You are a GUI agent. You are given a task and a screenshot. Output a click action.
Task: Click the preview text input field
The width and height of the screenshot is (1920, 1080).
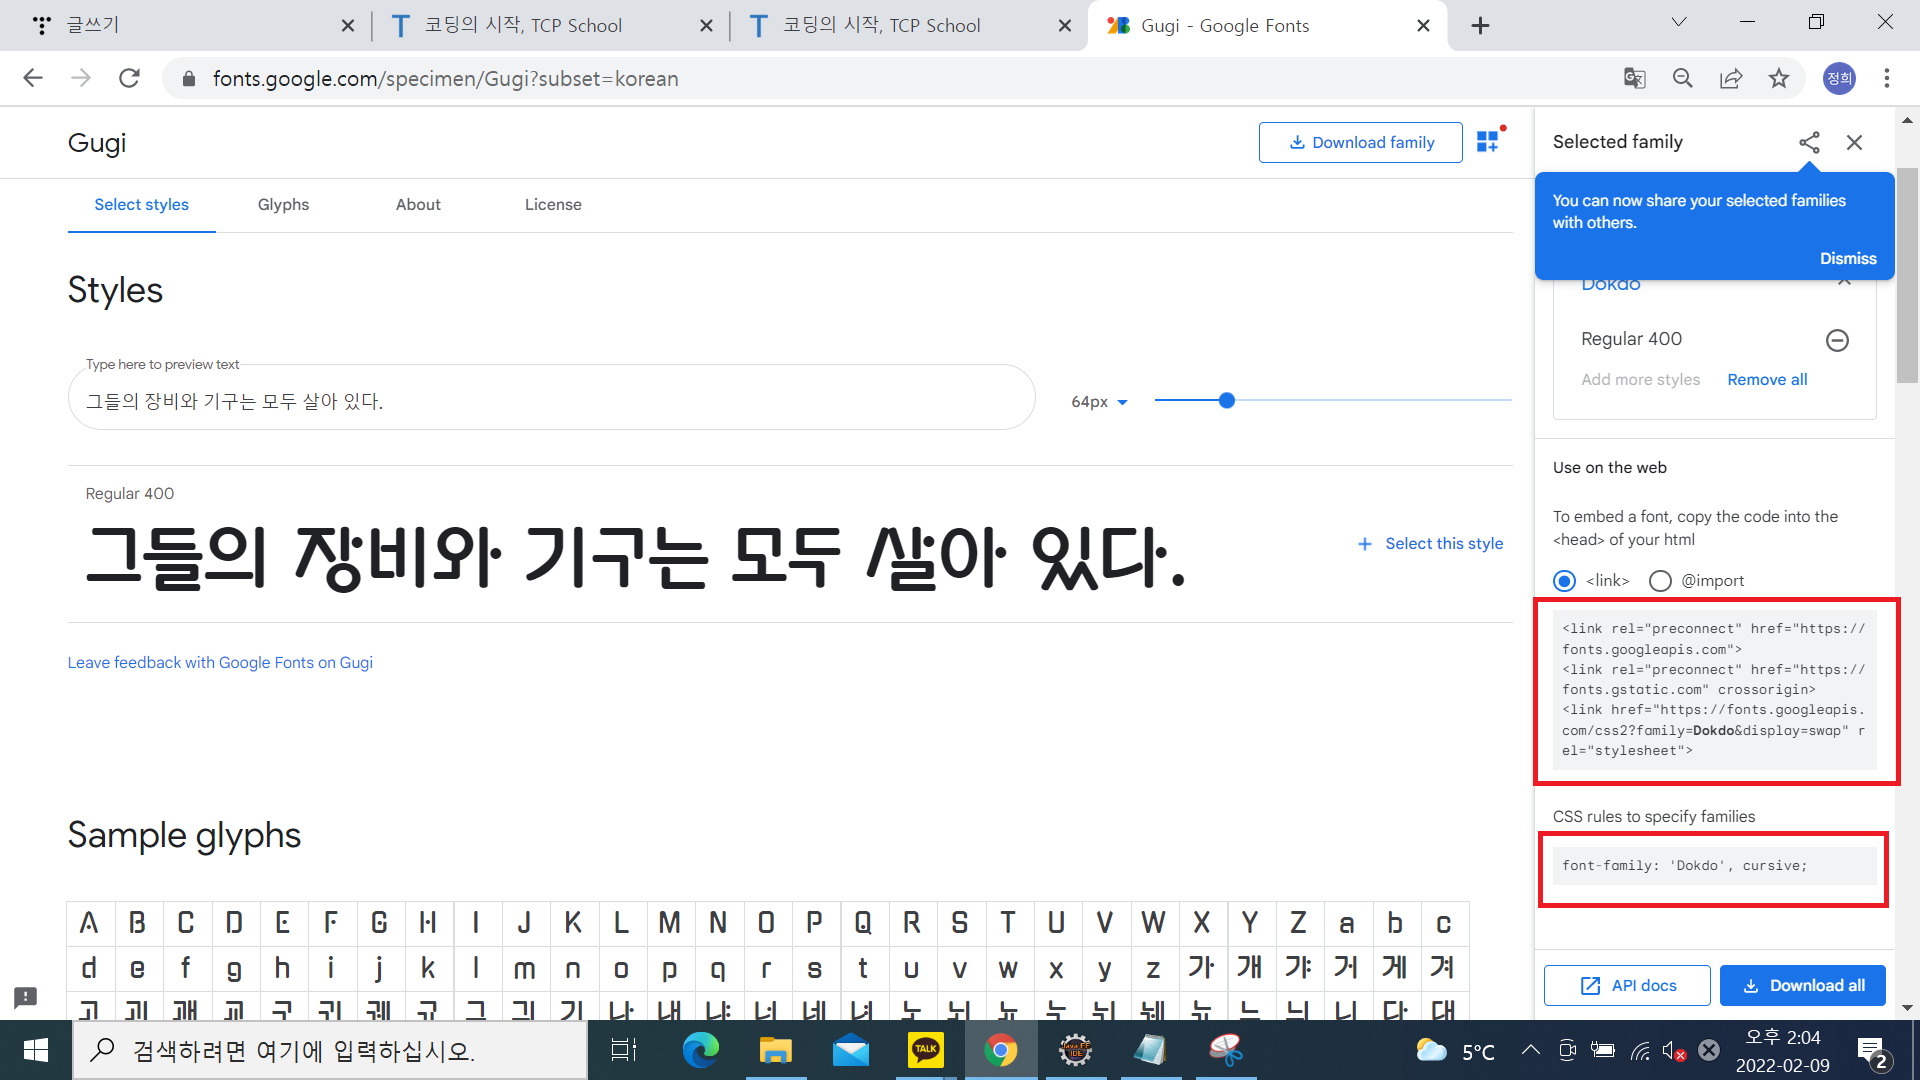point(550,401)
